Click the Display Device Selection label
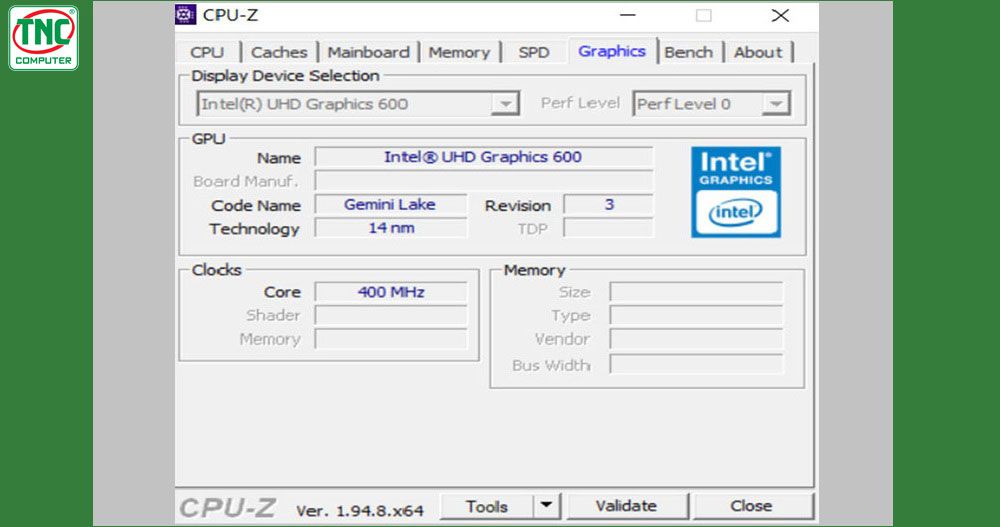This screenshot has height=527, width=1000. [285, 76]
